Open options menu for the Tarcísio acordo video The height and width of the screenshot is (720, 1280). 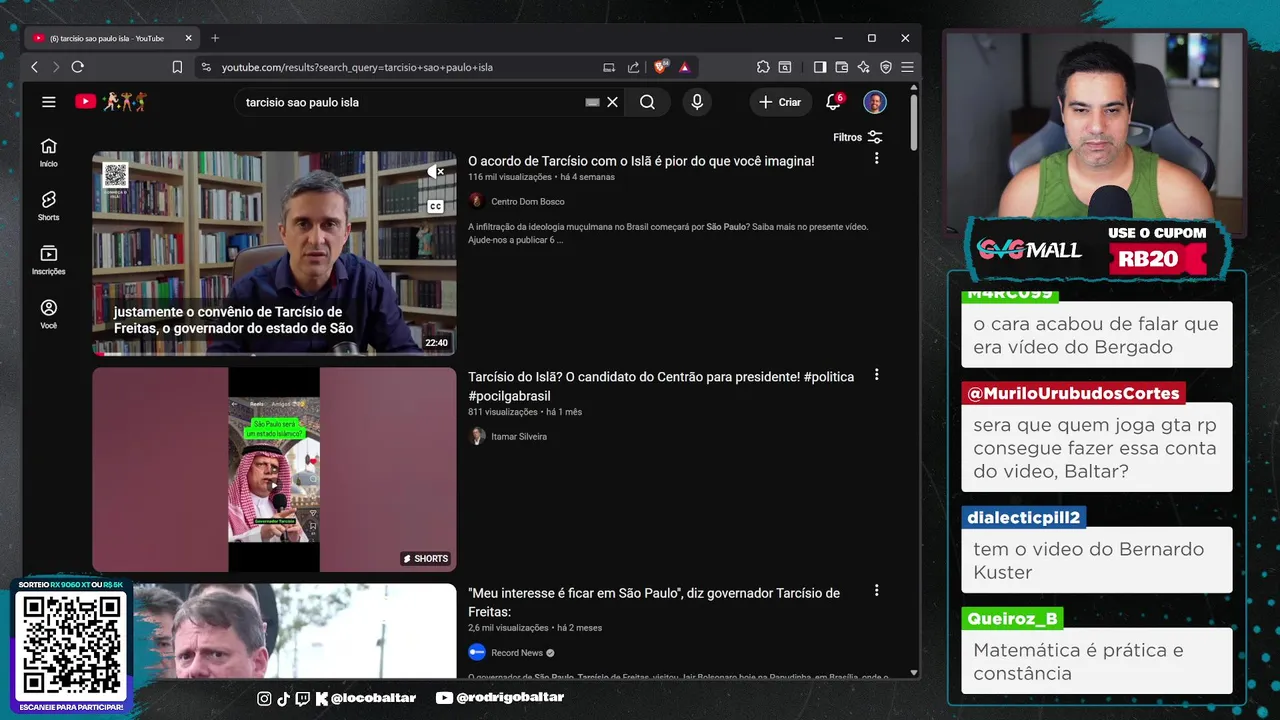coord(877,159)
